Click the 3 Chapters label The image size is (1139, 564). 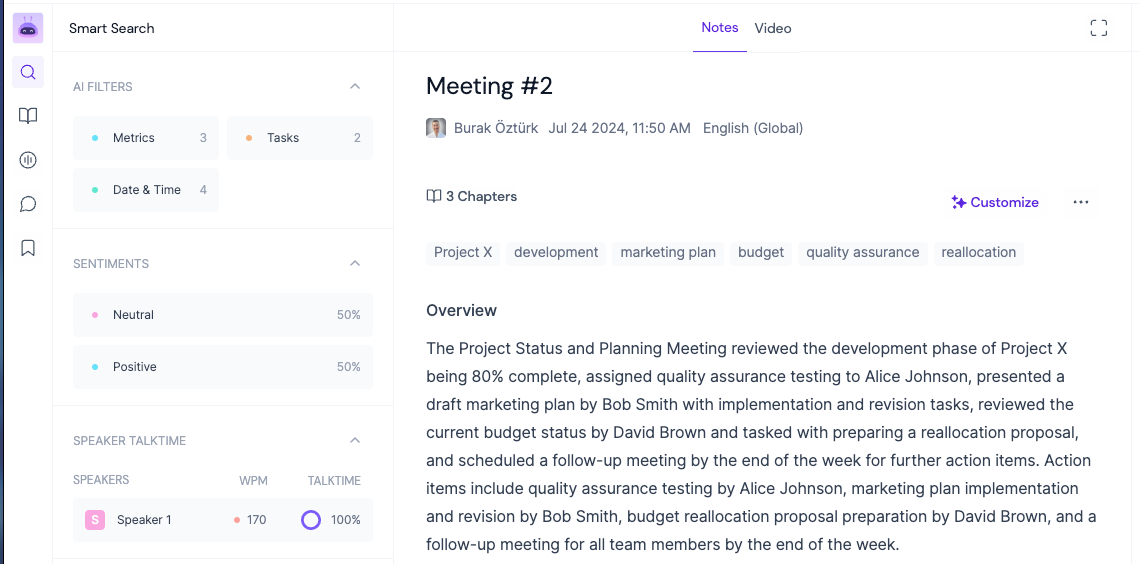pos(481,196)
